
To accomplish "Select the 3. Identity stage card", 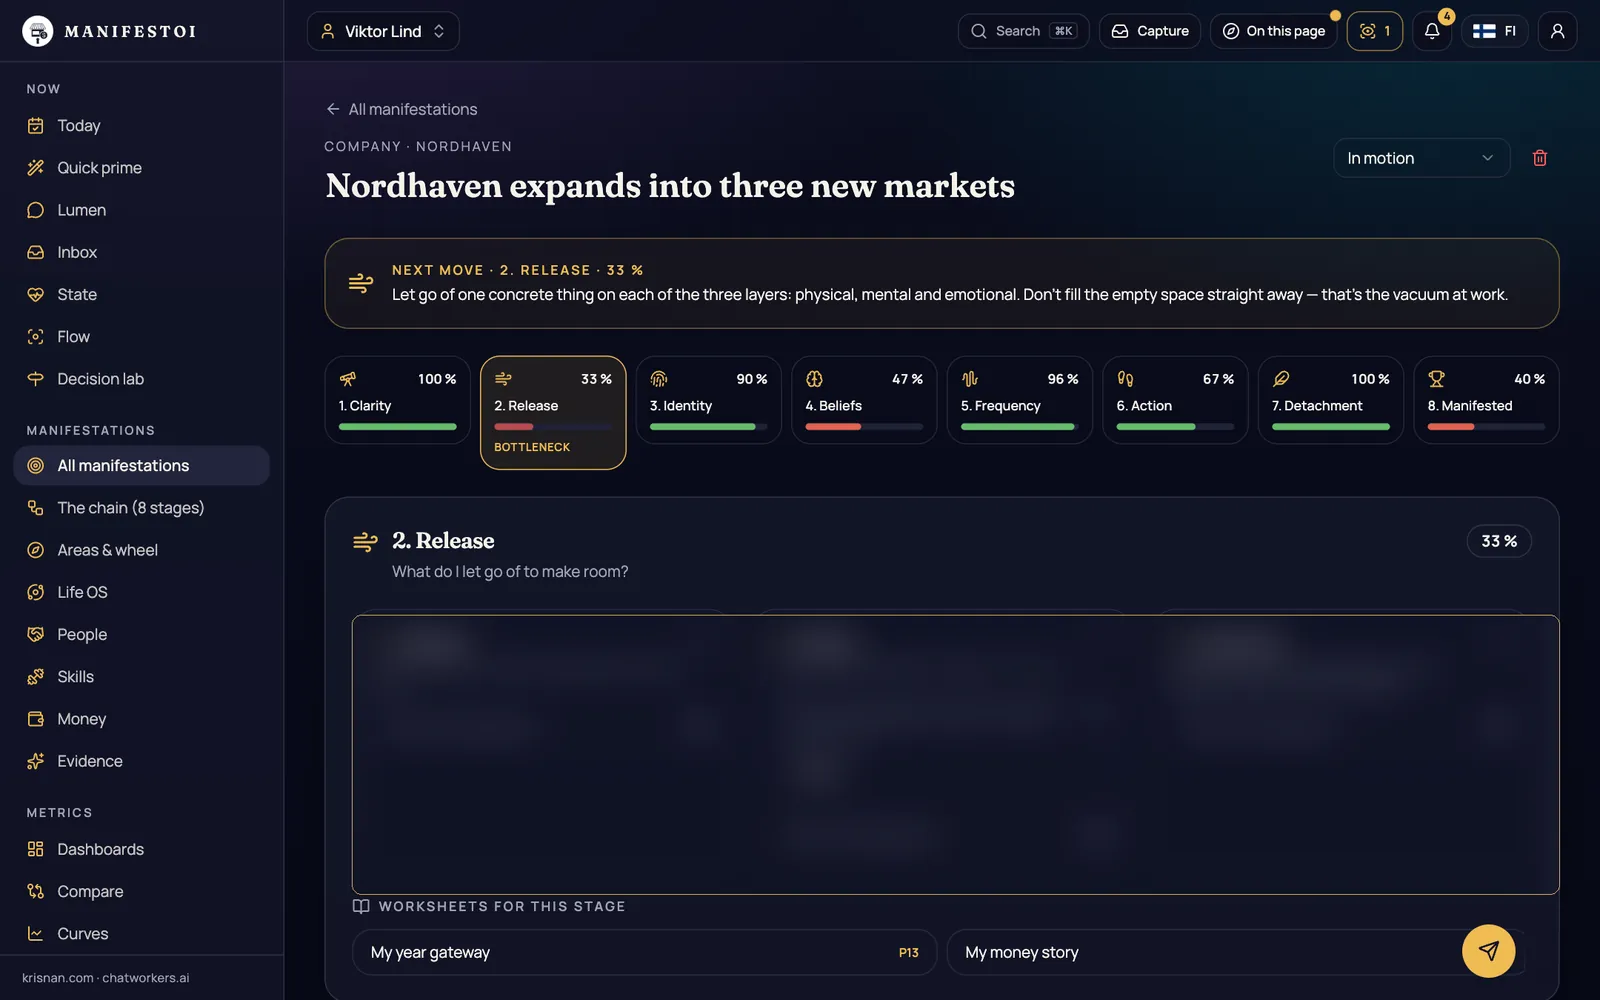I will click(709, 400).
